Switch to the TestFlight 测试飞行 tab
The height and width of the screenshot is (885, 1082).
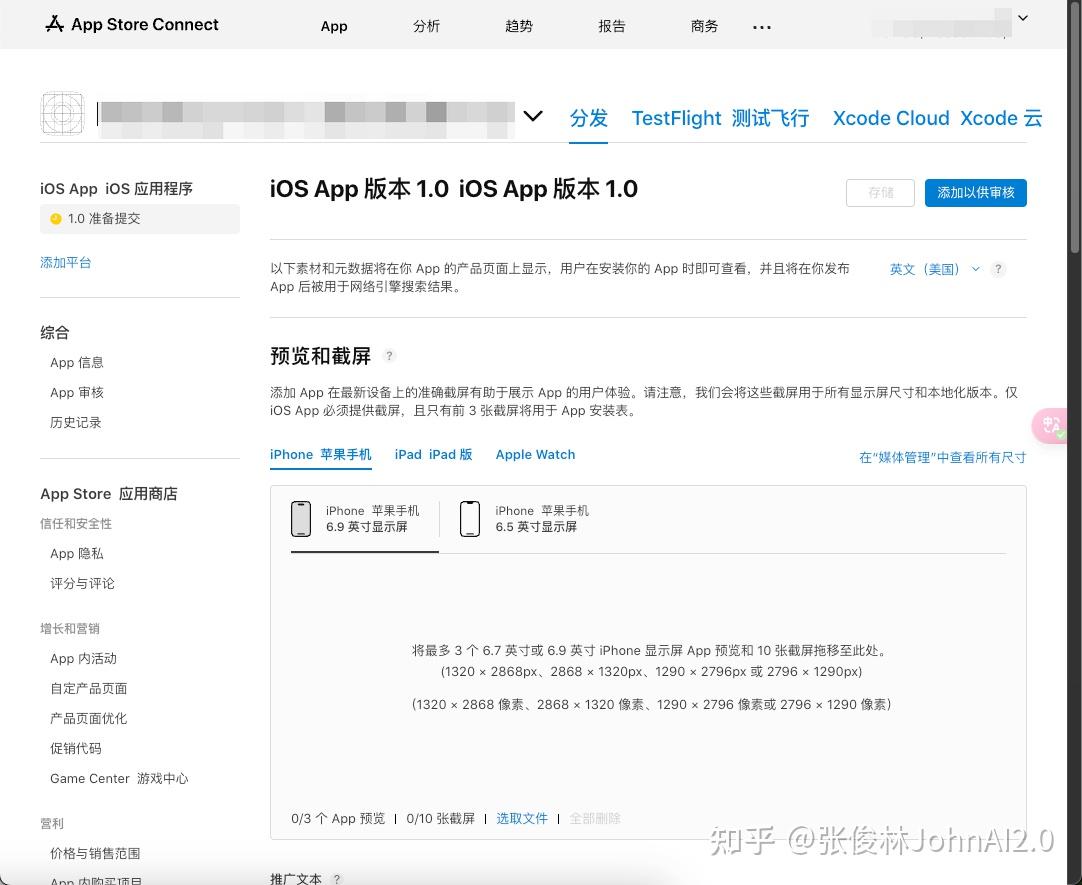pyautogui.click(x=722, y=118)
